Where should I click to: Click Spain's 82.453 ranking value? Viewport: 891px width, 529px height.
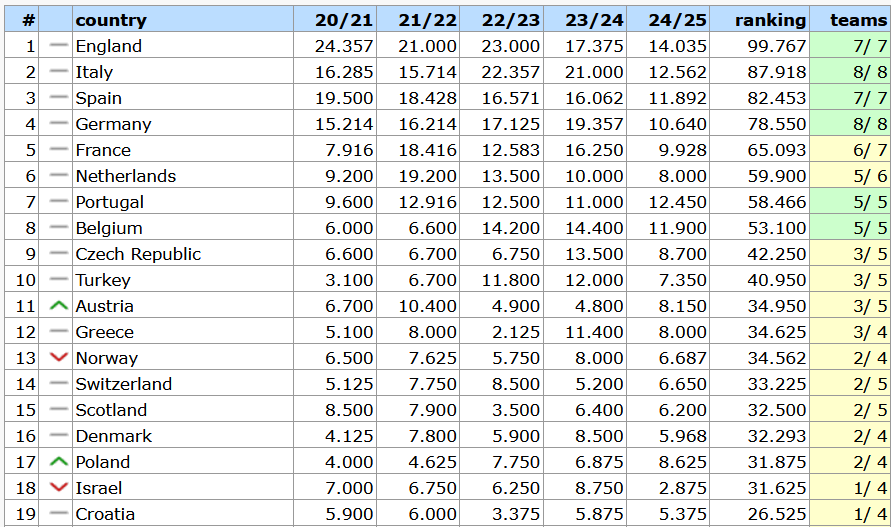click(x=777, y=98)
